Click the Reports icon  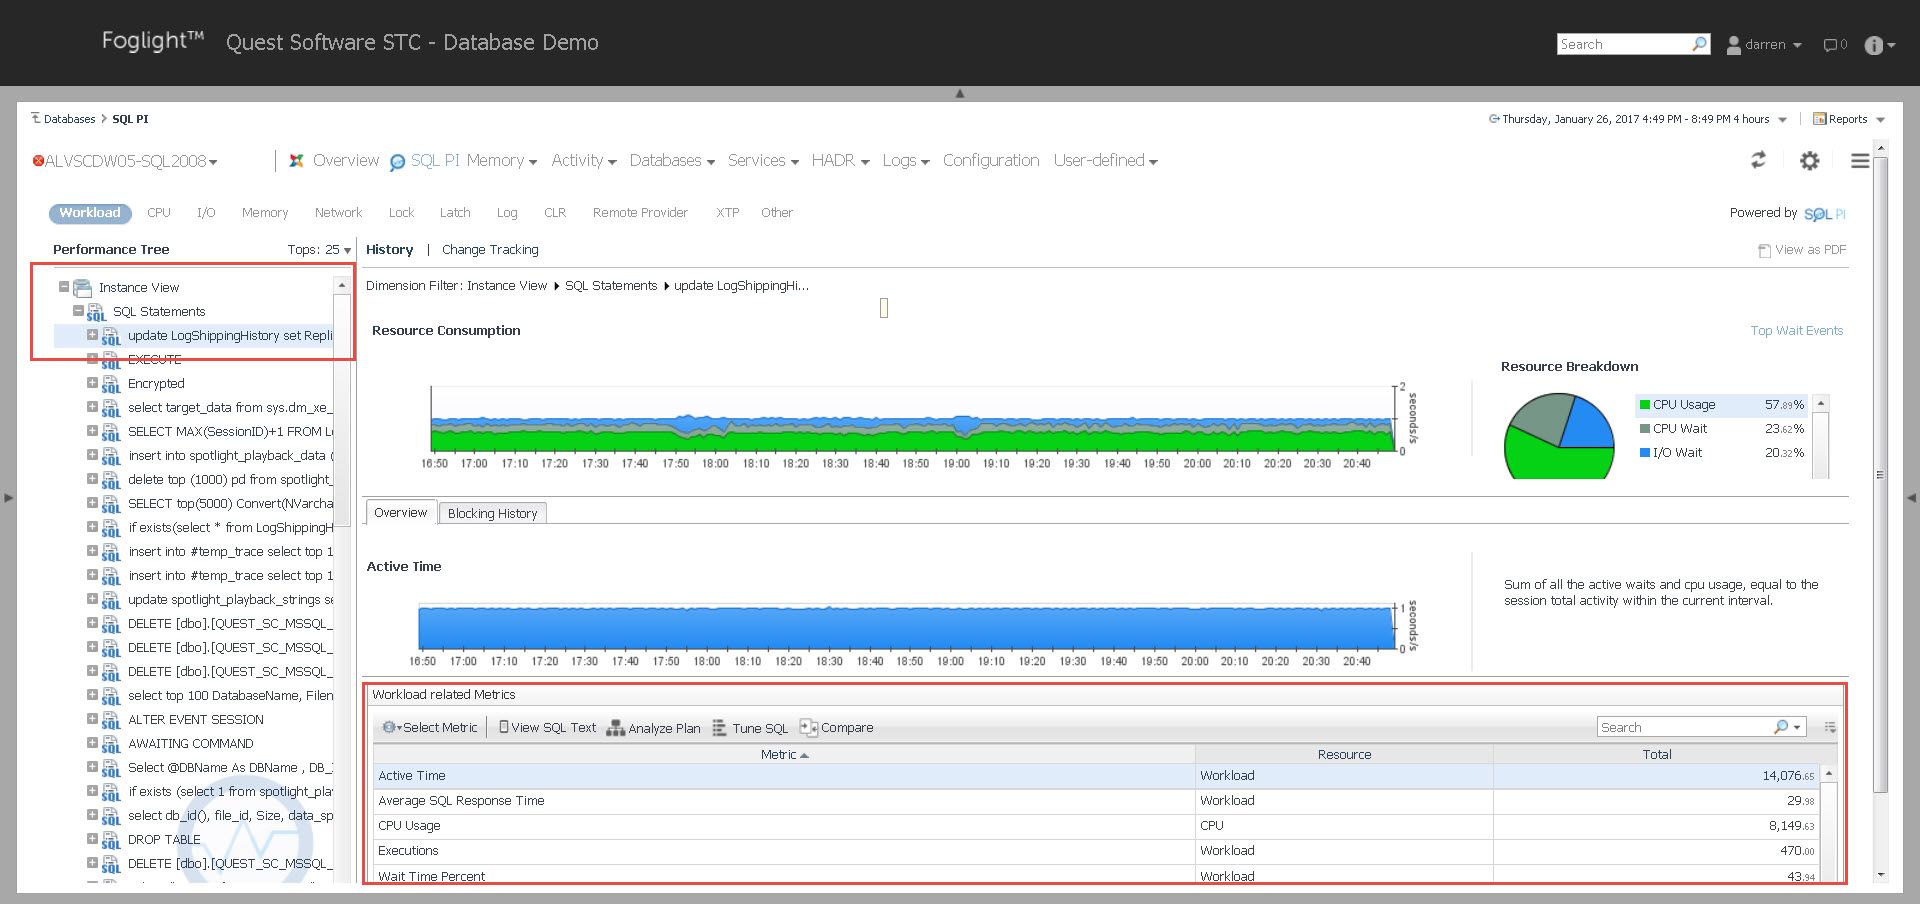tap(1820, 119)
